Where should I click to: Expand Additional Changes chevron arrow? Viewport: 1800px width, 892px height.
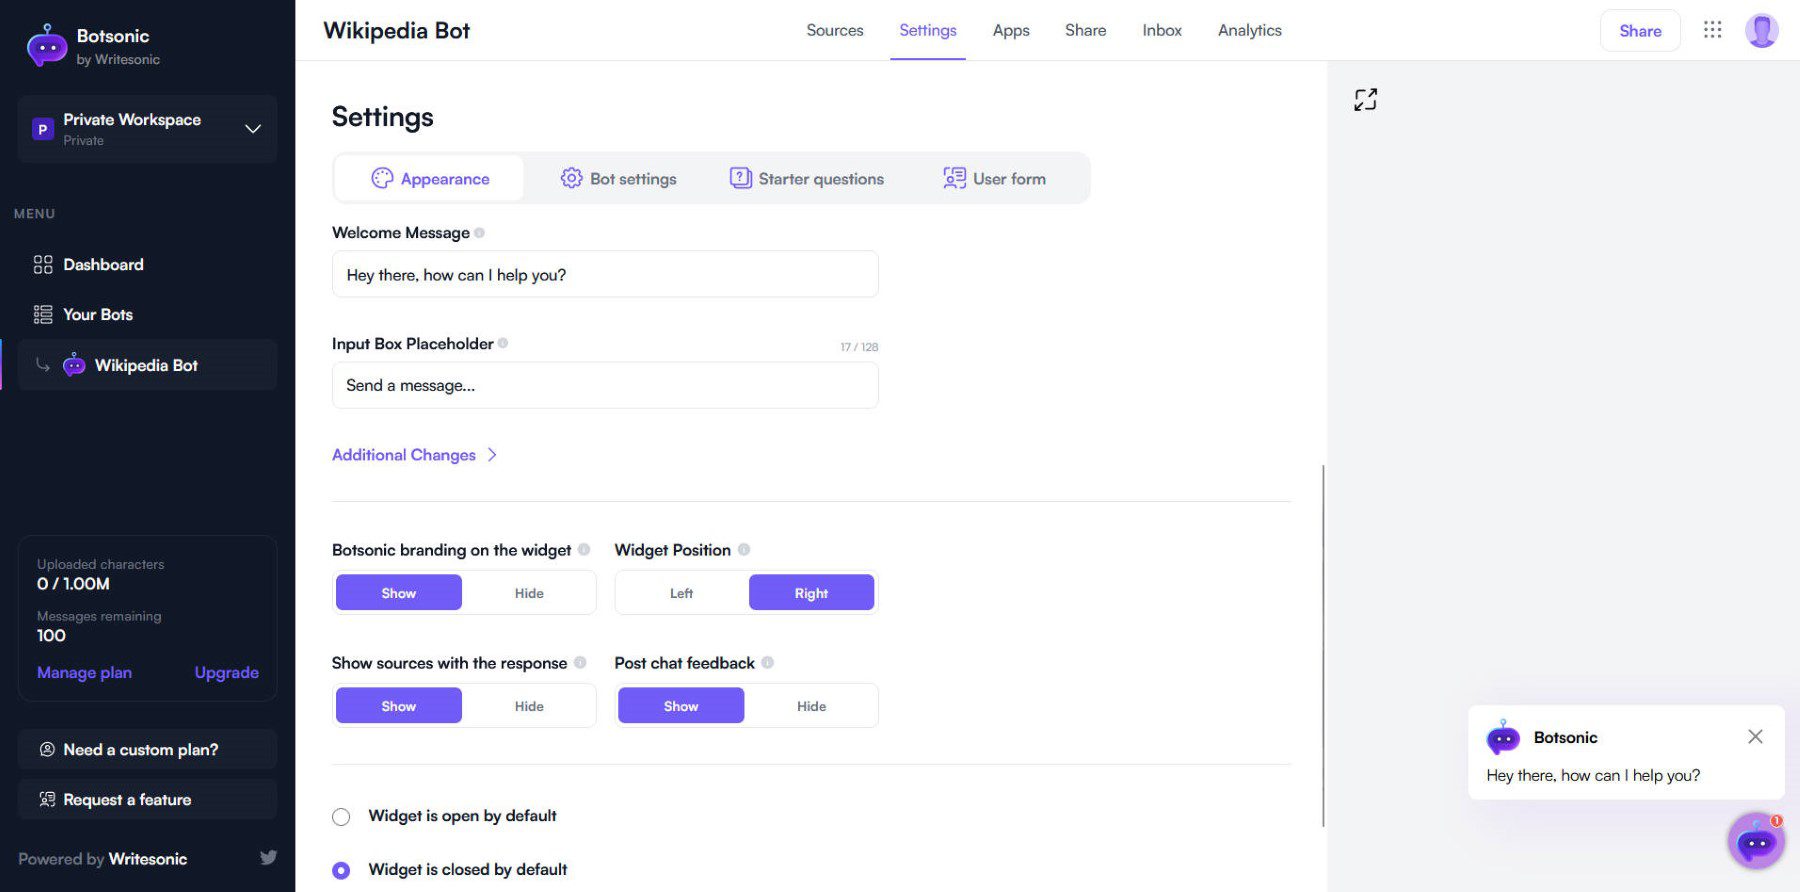point(492,455)
